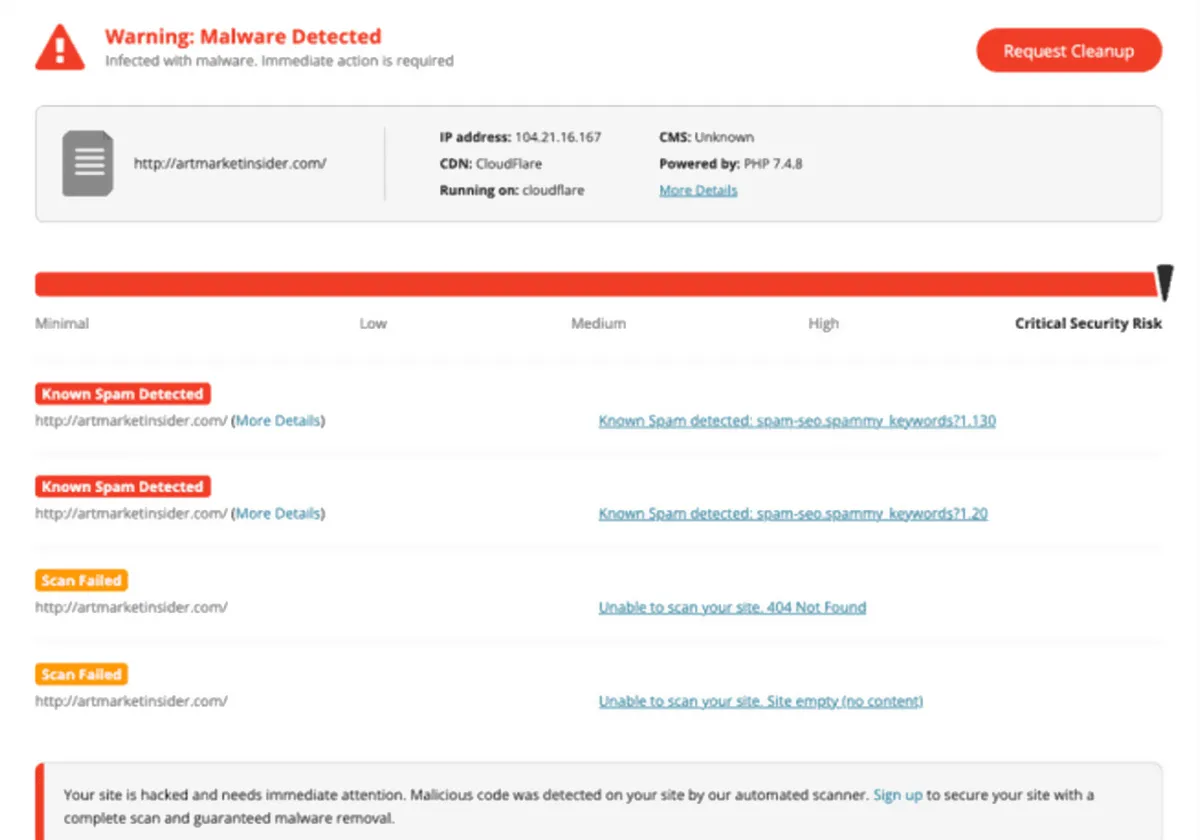Click the site URL beside the document icon
This screenshot has height=840, width=1200.
[230, 163]
